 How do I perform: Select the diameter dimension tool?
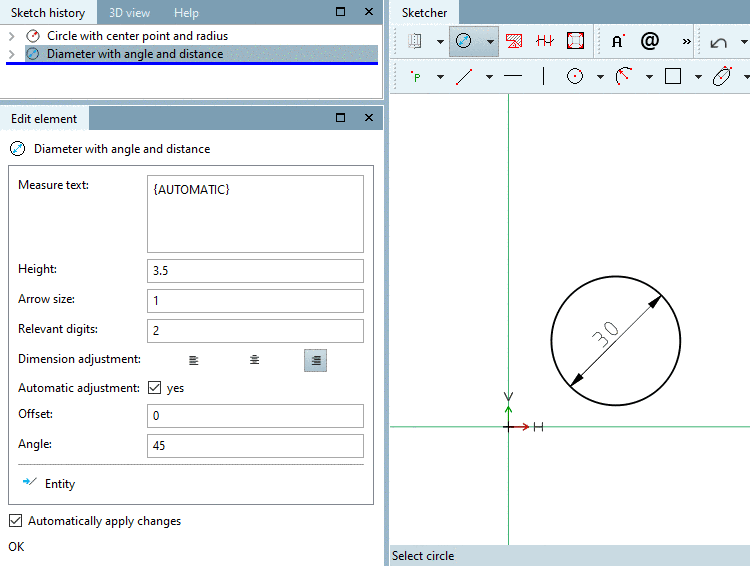(x=464, y=42)
